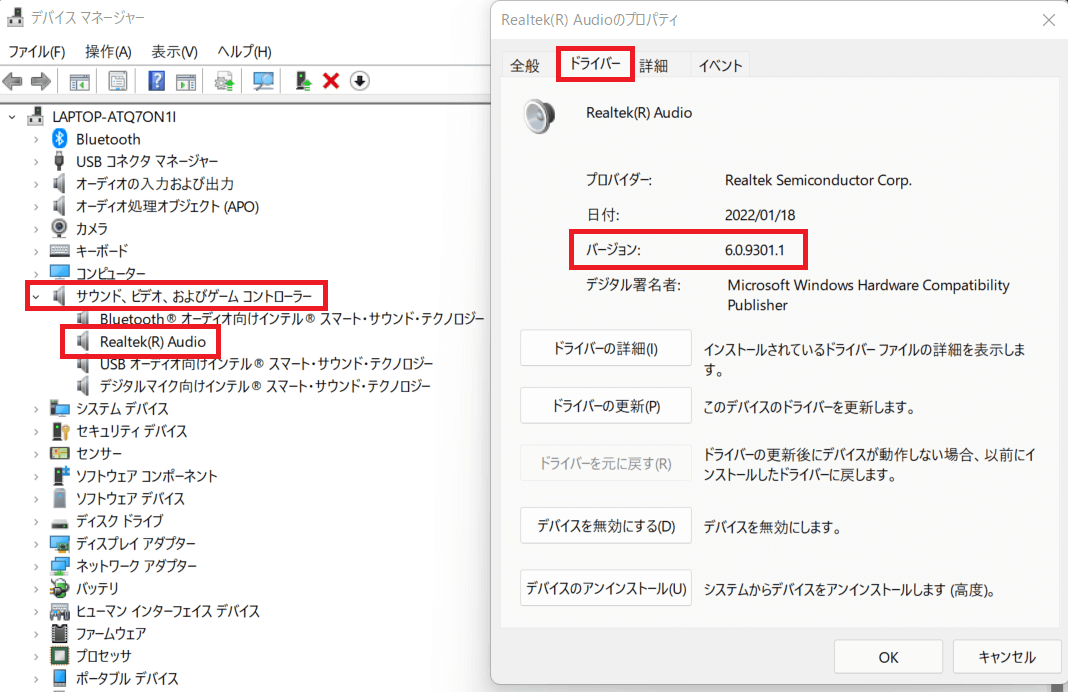Click the USB connector manager icon
This screenshot has height=692, width=1068.
tap(60, 161)
